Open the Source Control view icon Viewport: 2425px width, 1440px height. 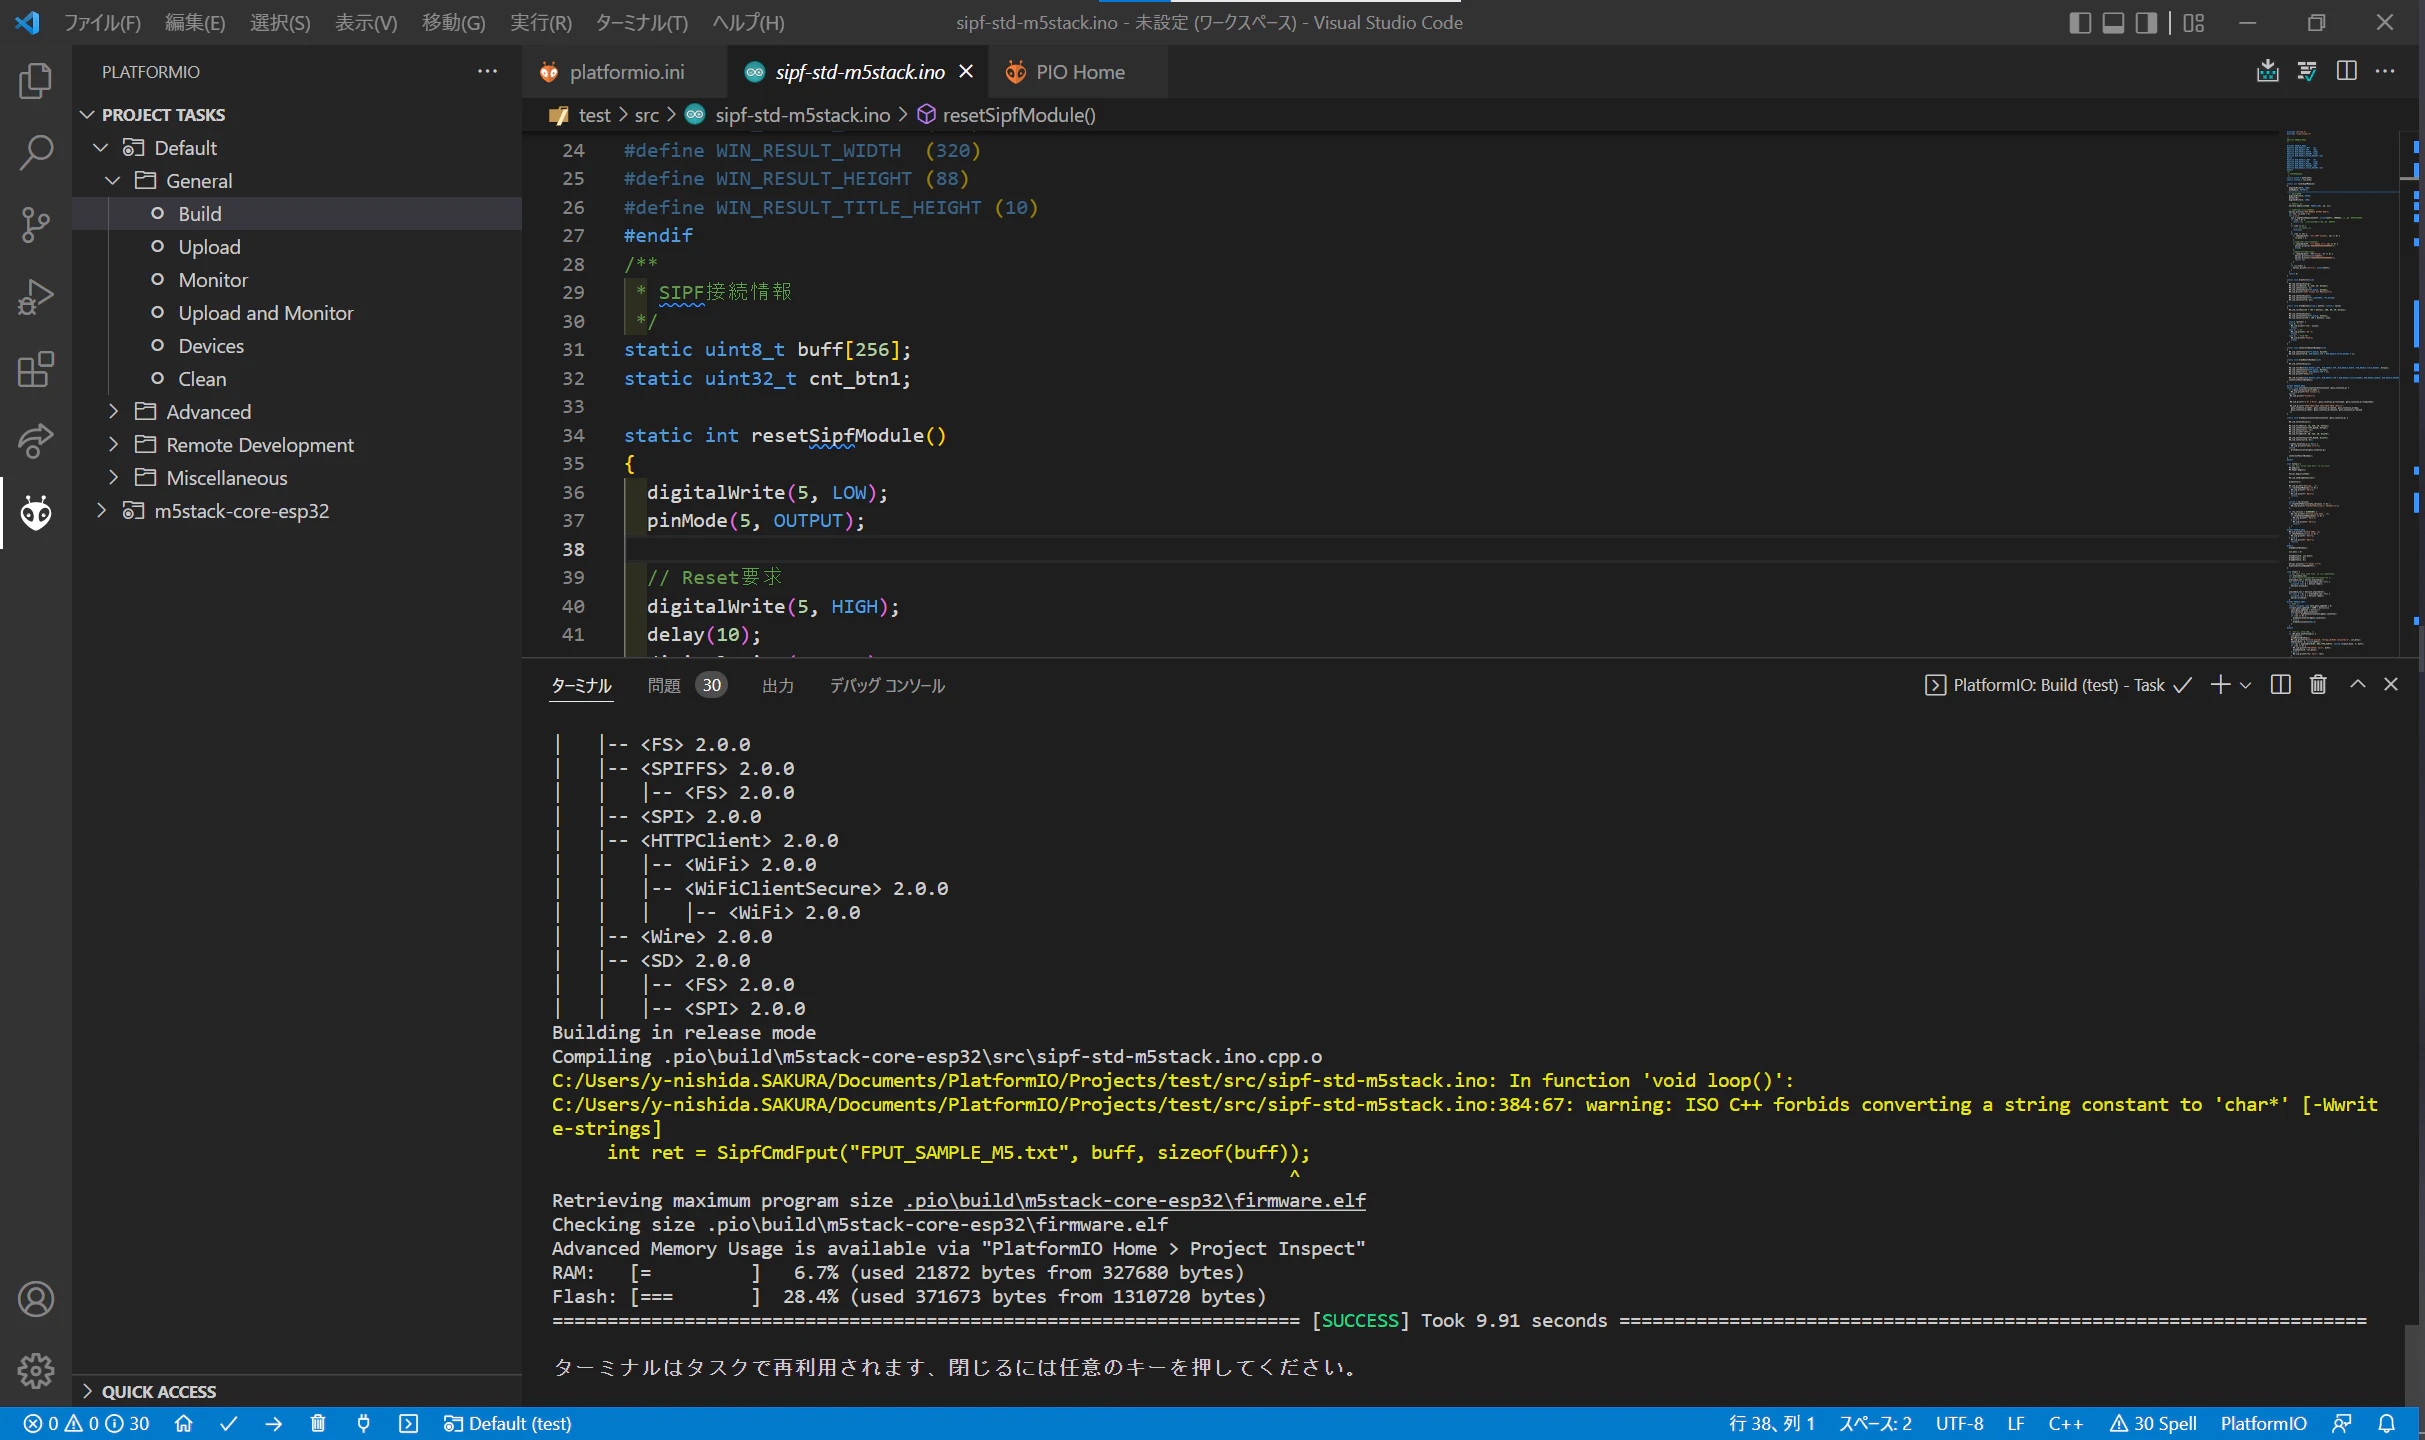click(x=36, y=225)
